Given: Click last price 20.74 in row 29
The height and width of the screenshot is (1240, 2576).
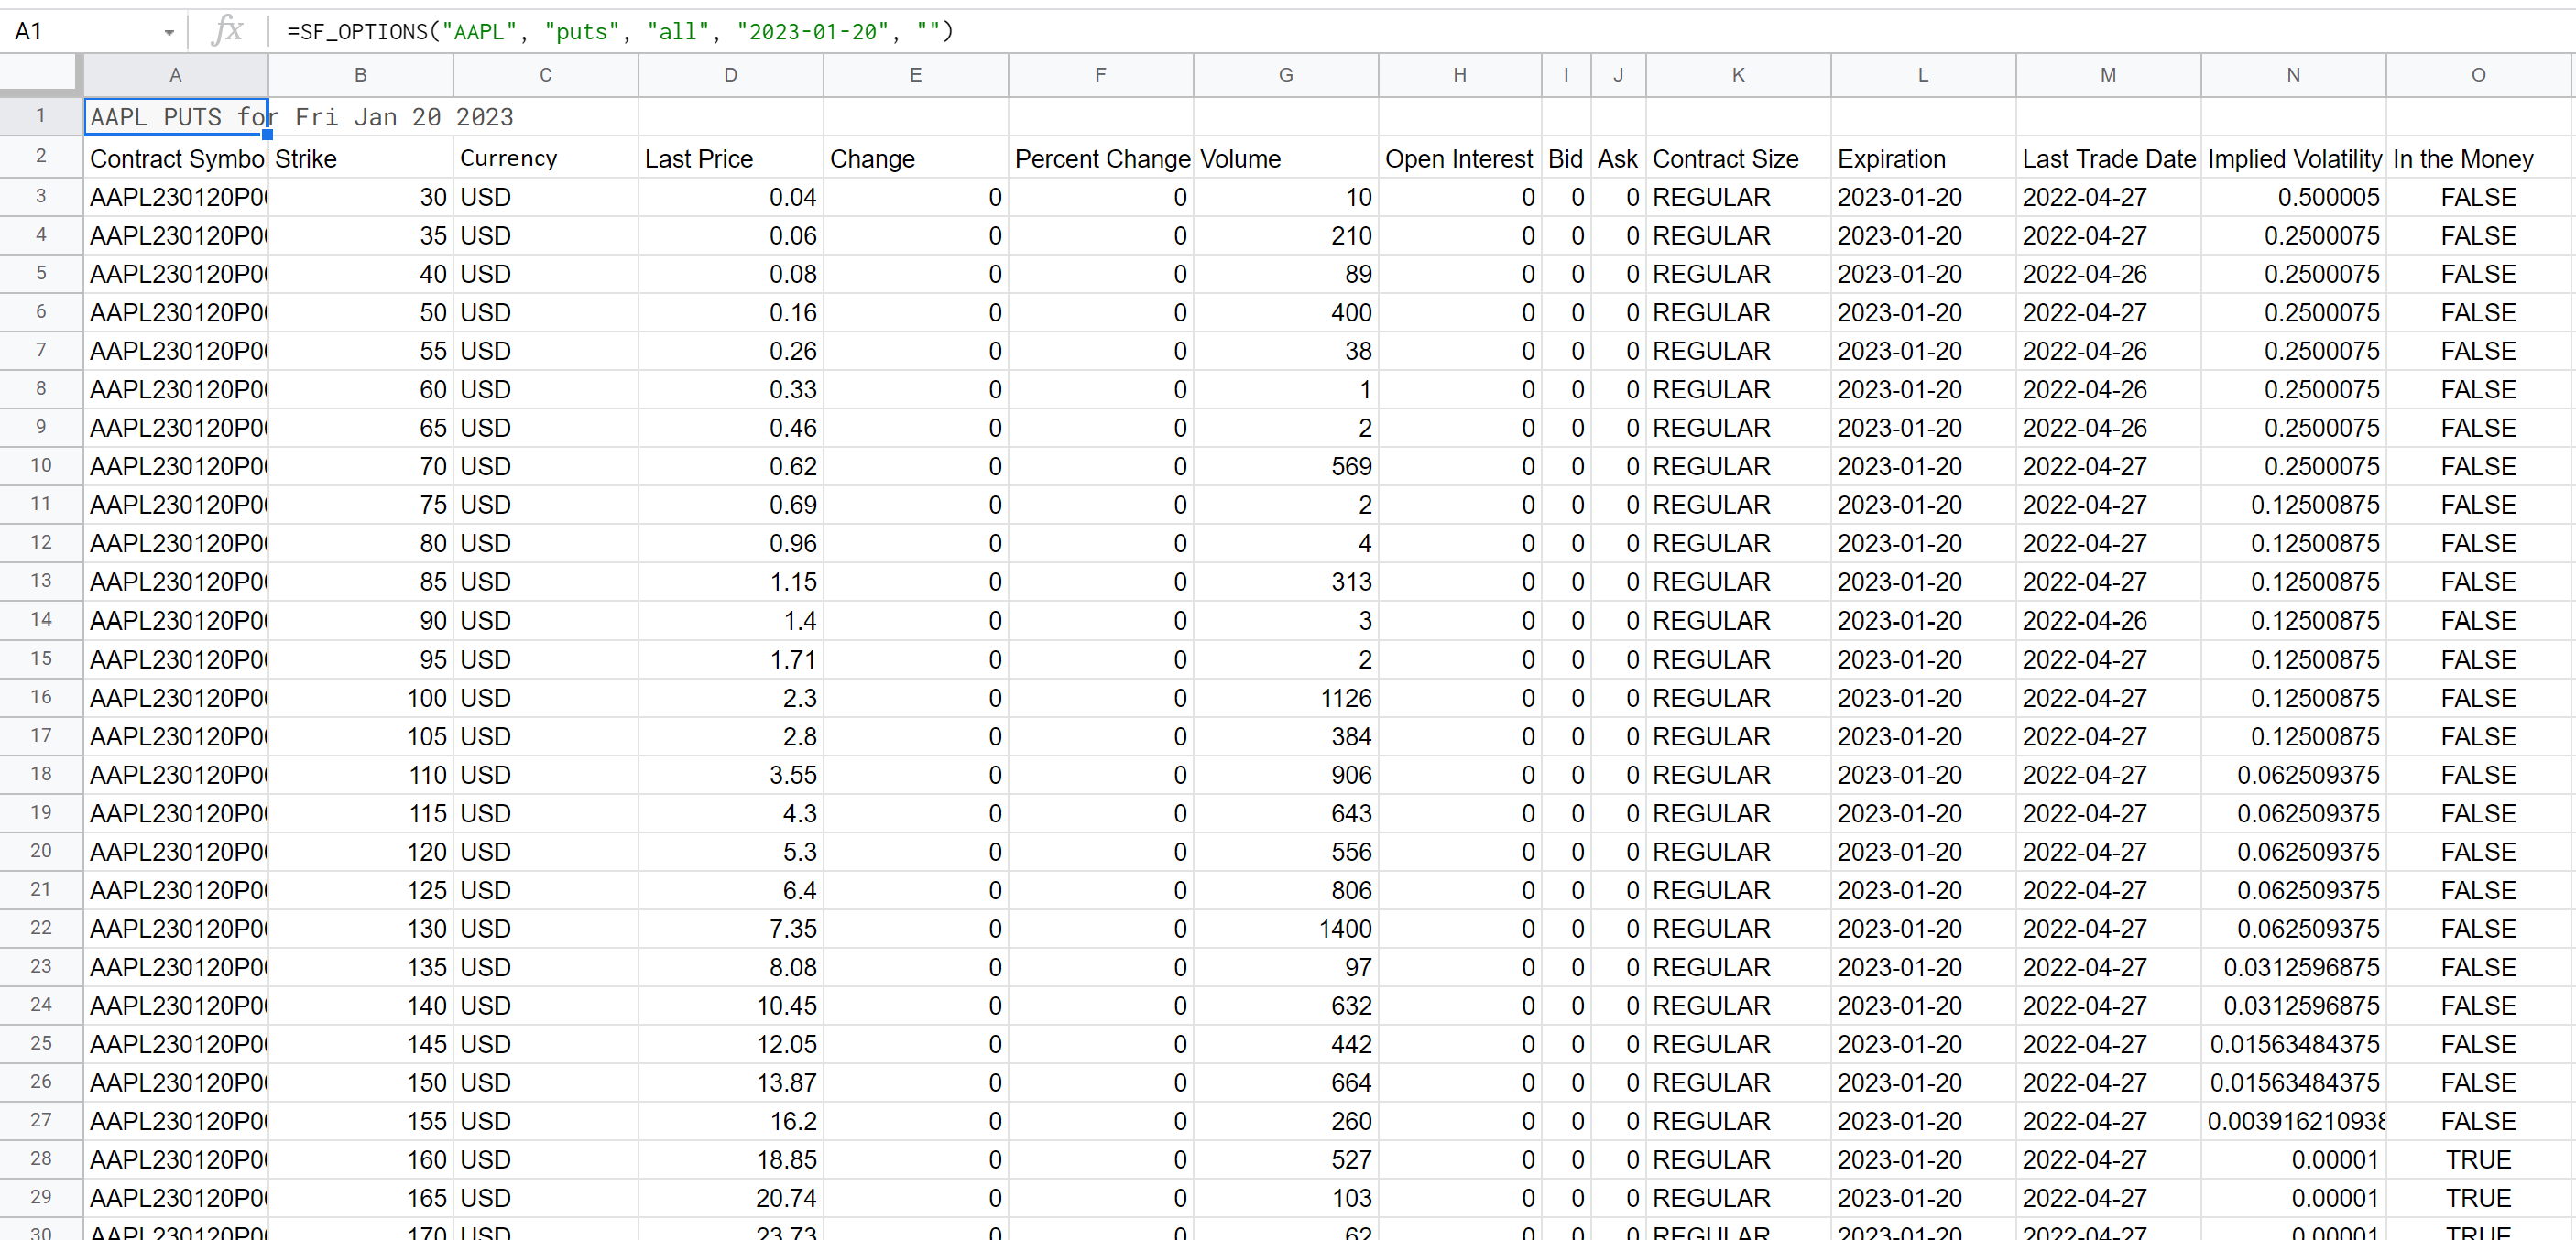Looking at the screenshot, I should coord(730,1198).
